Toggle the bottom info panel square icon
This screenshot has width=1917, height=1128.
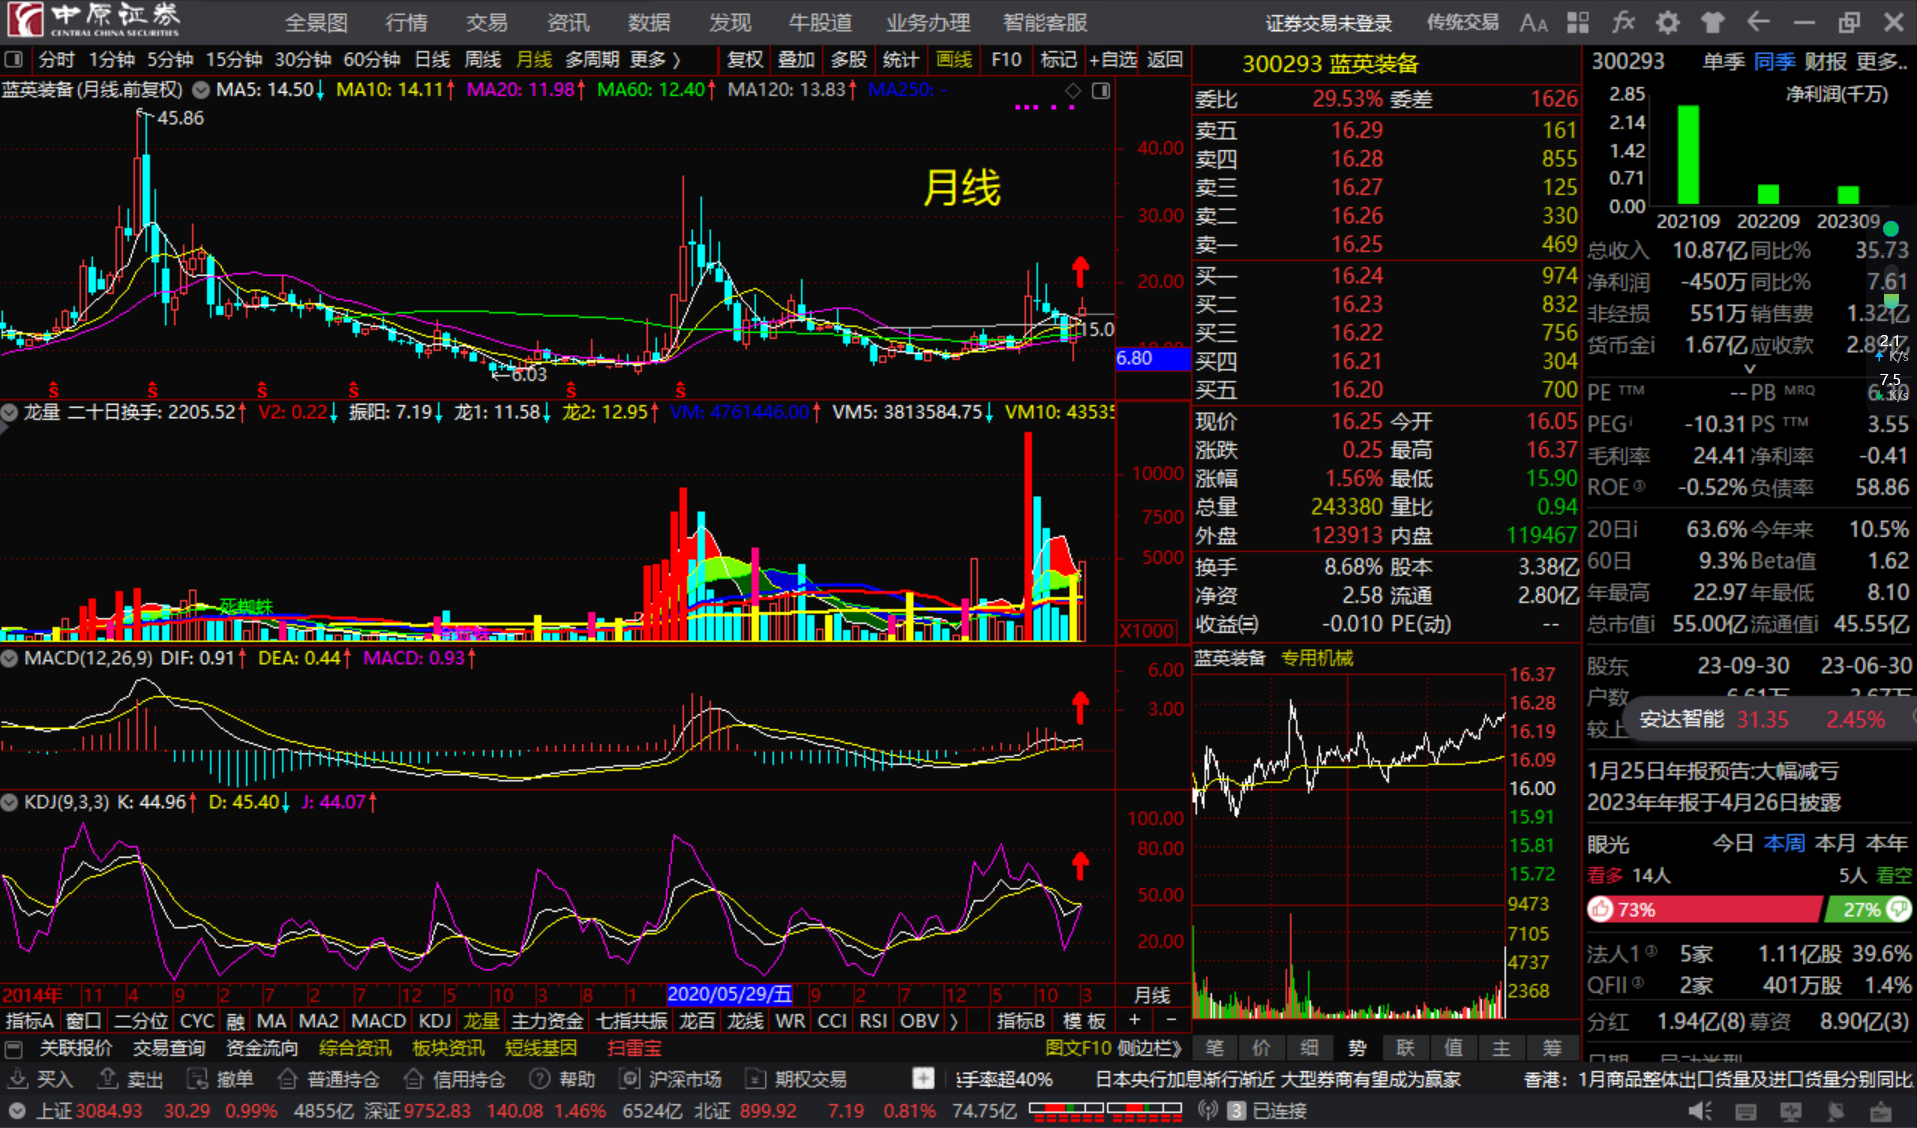point(14,1049)
